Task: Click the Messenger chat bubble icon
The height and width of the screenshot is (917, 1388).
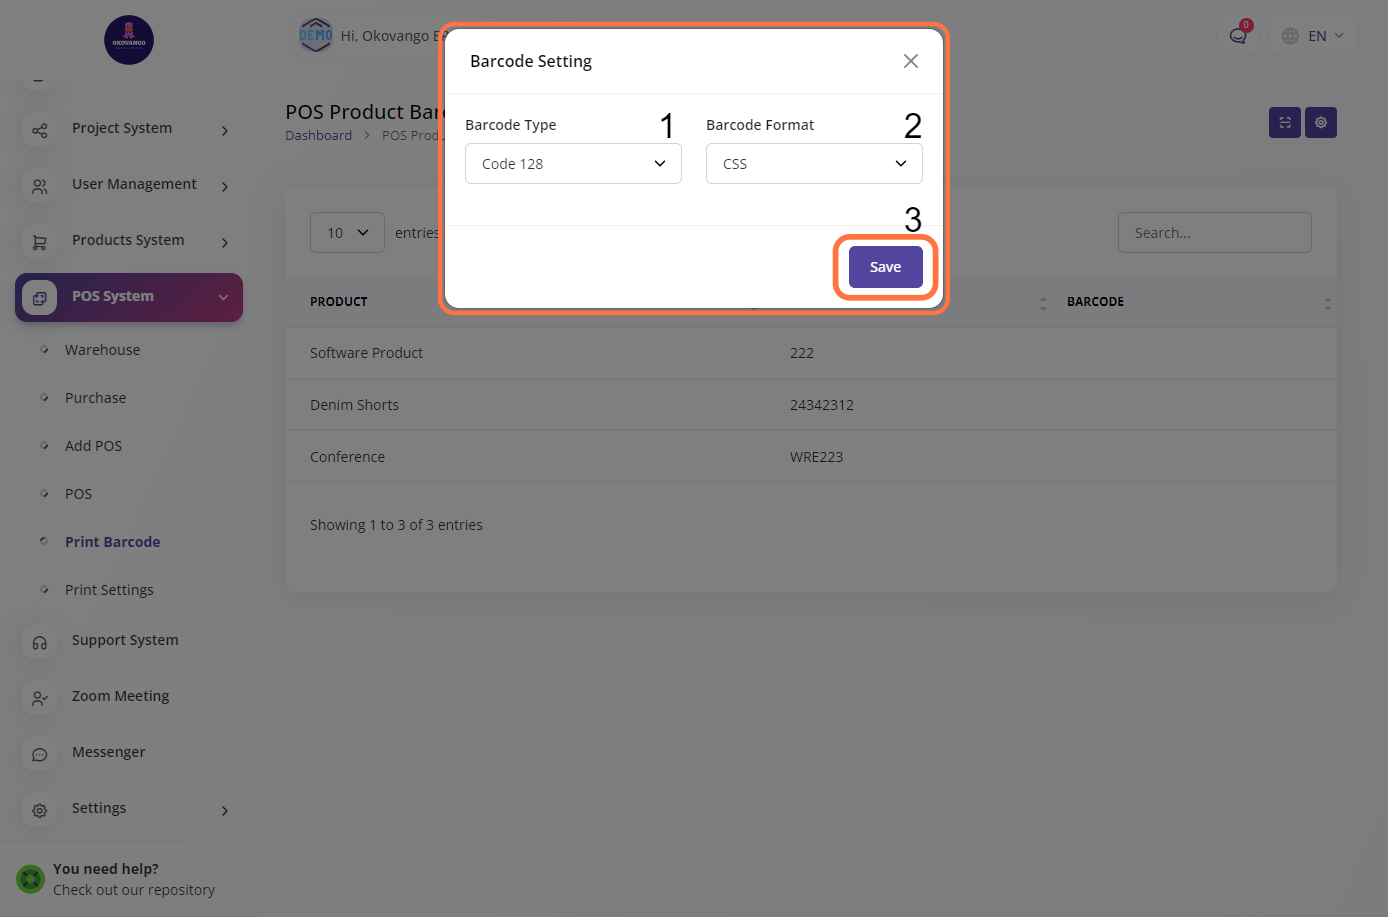Action: coord(40,754)
